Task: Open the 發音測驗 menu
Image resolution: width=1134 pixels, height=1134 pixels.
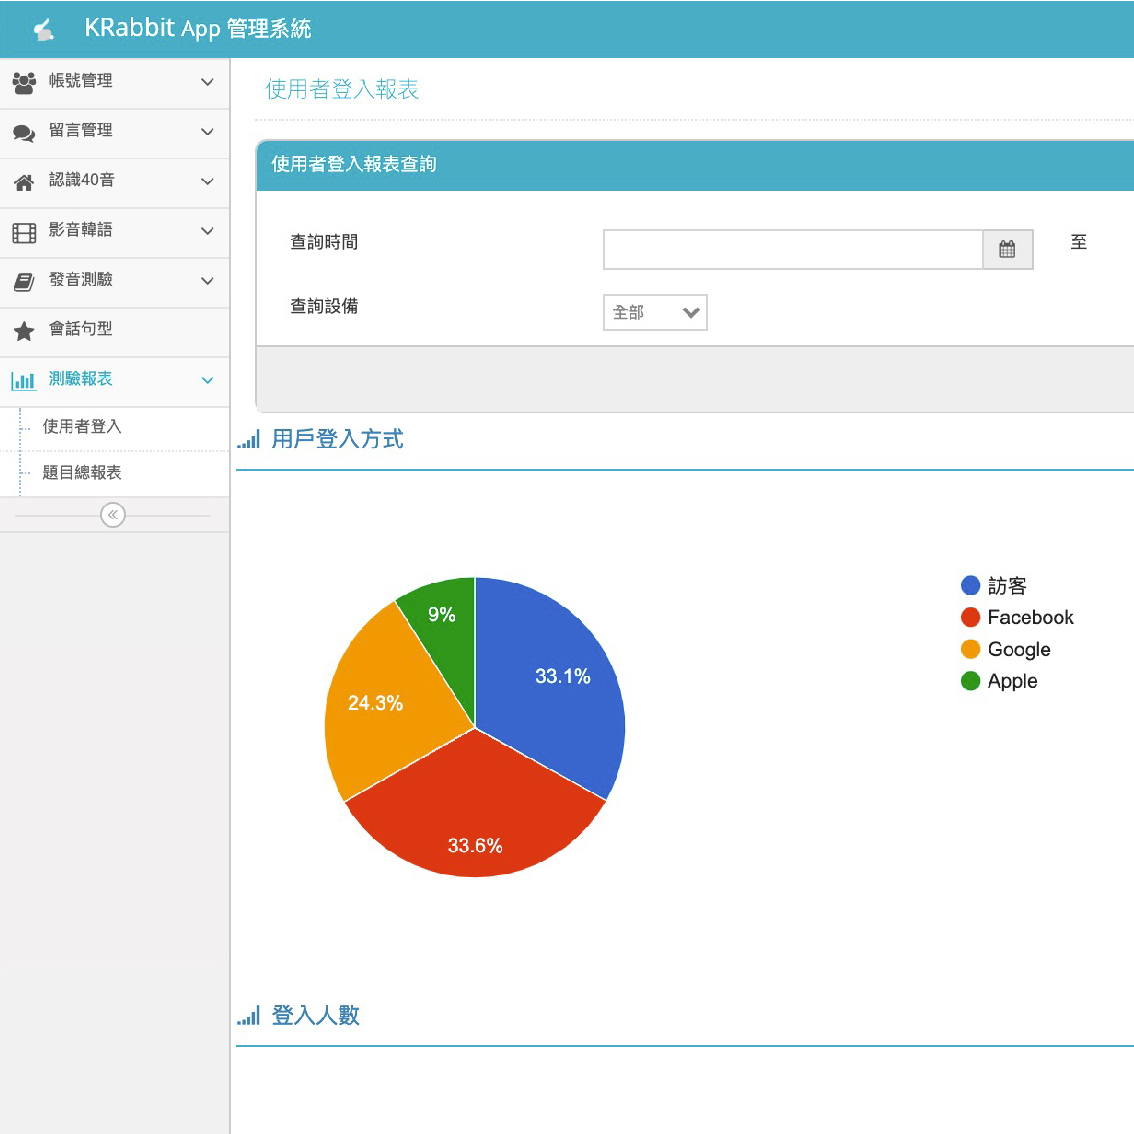Action: click(x=114, y=282)
